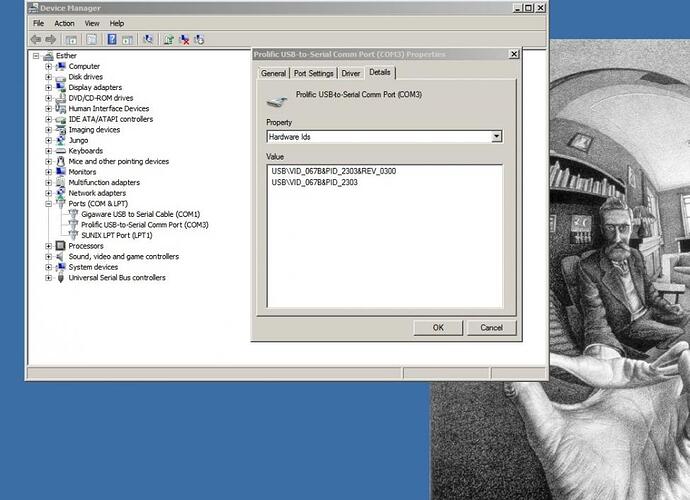Click the Forward arrow in Device Manager toolbar
The image size is (690, 500).
51,40
